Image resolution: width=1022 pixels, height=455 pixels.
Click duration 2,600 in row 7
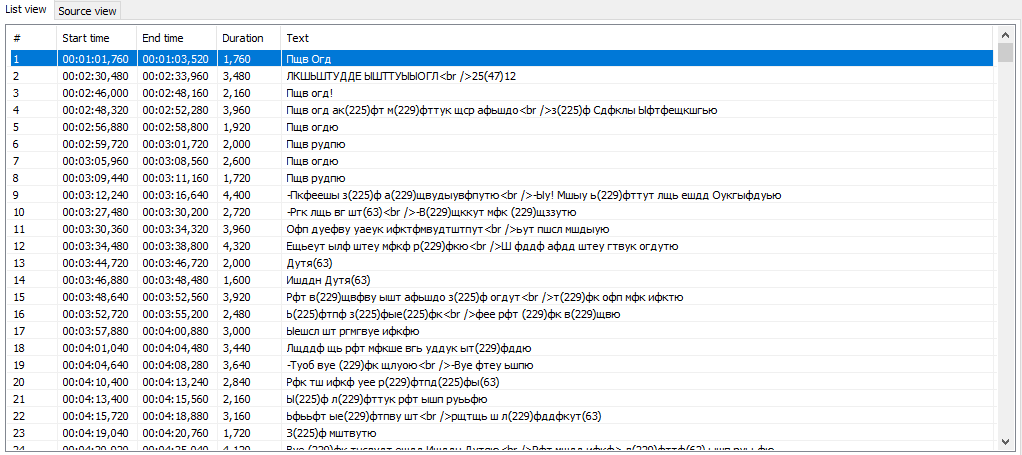click(236, 161)
